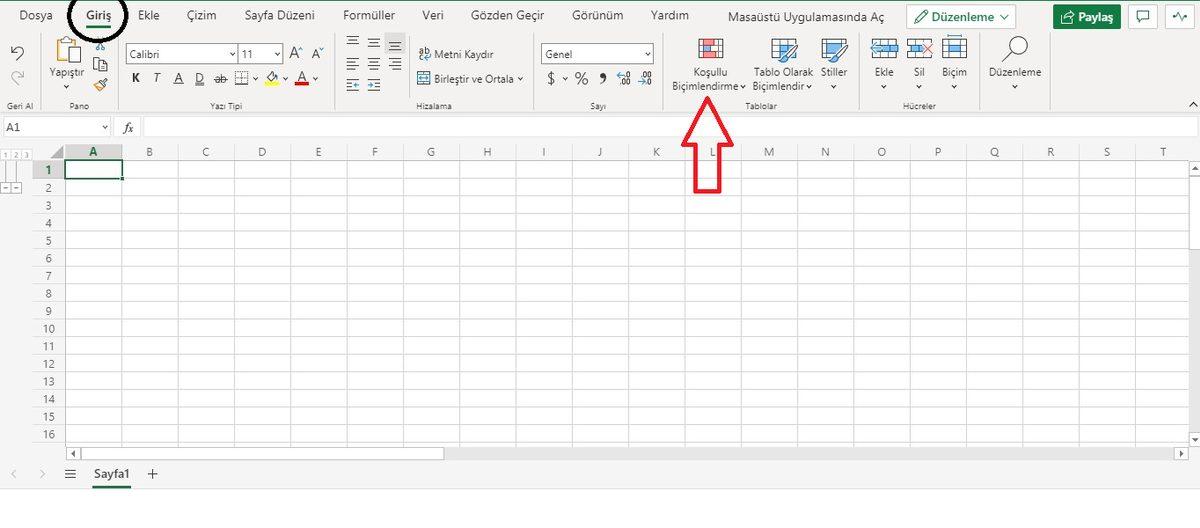Collapse the ribbon with the chevron
This screenshot has width=1200, height=528.
(1192, 104)
